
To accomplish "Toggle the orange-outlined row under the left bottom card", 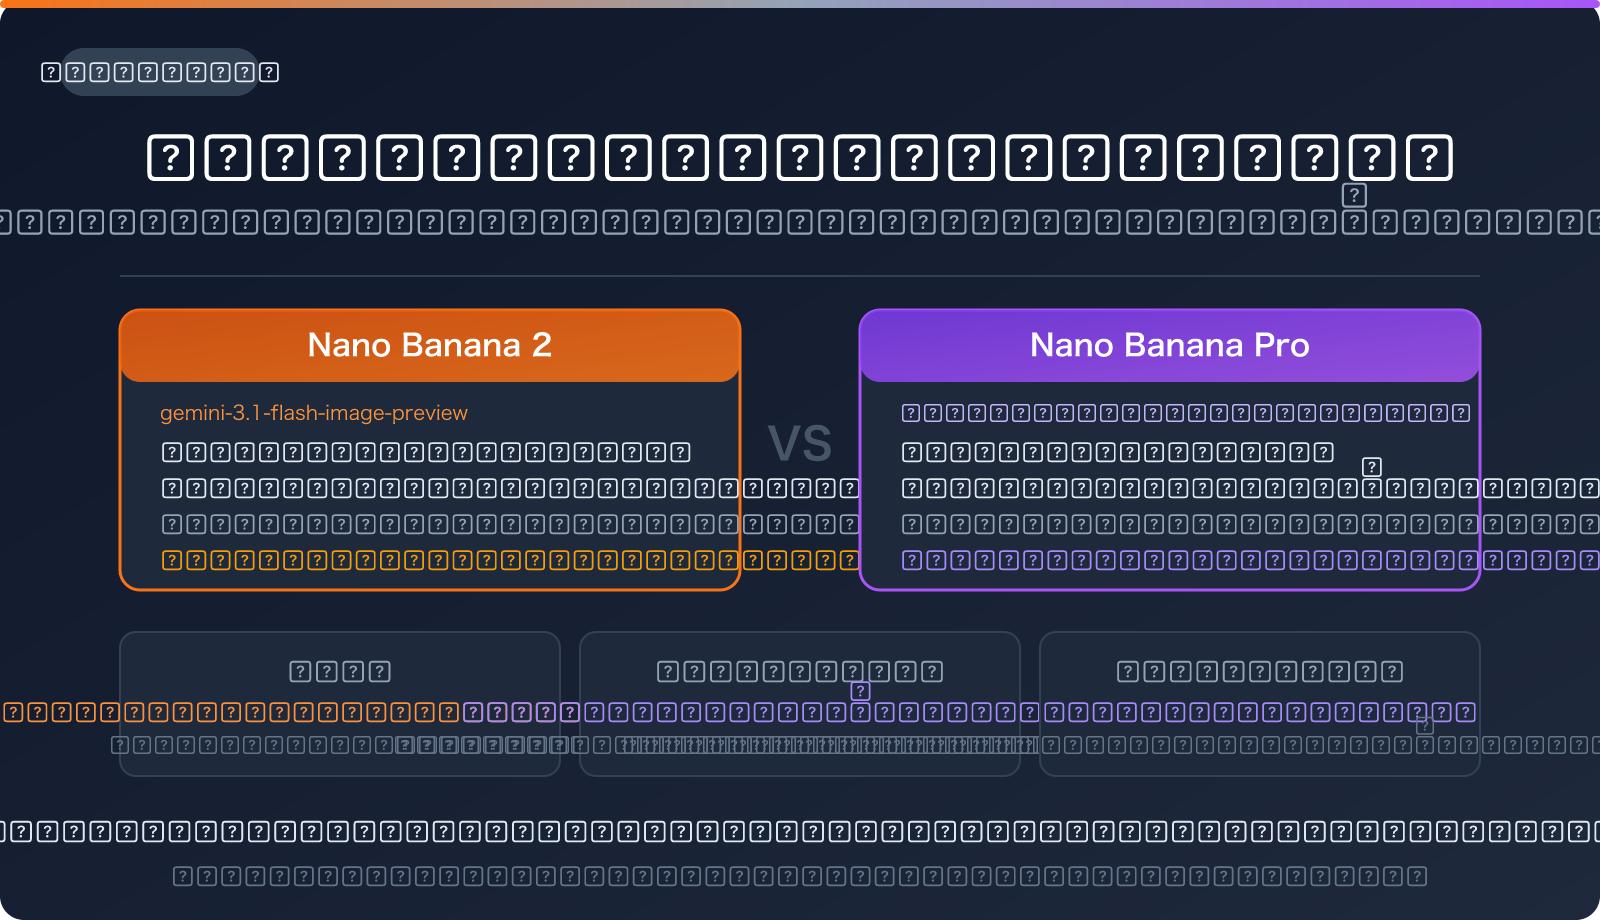I will (250, 713).
